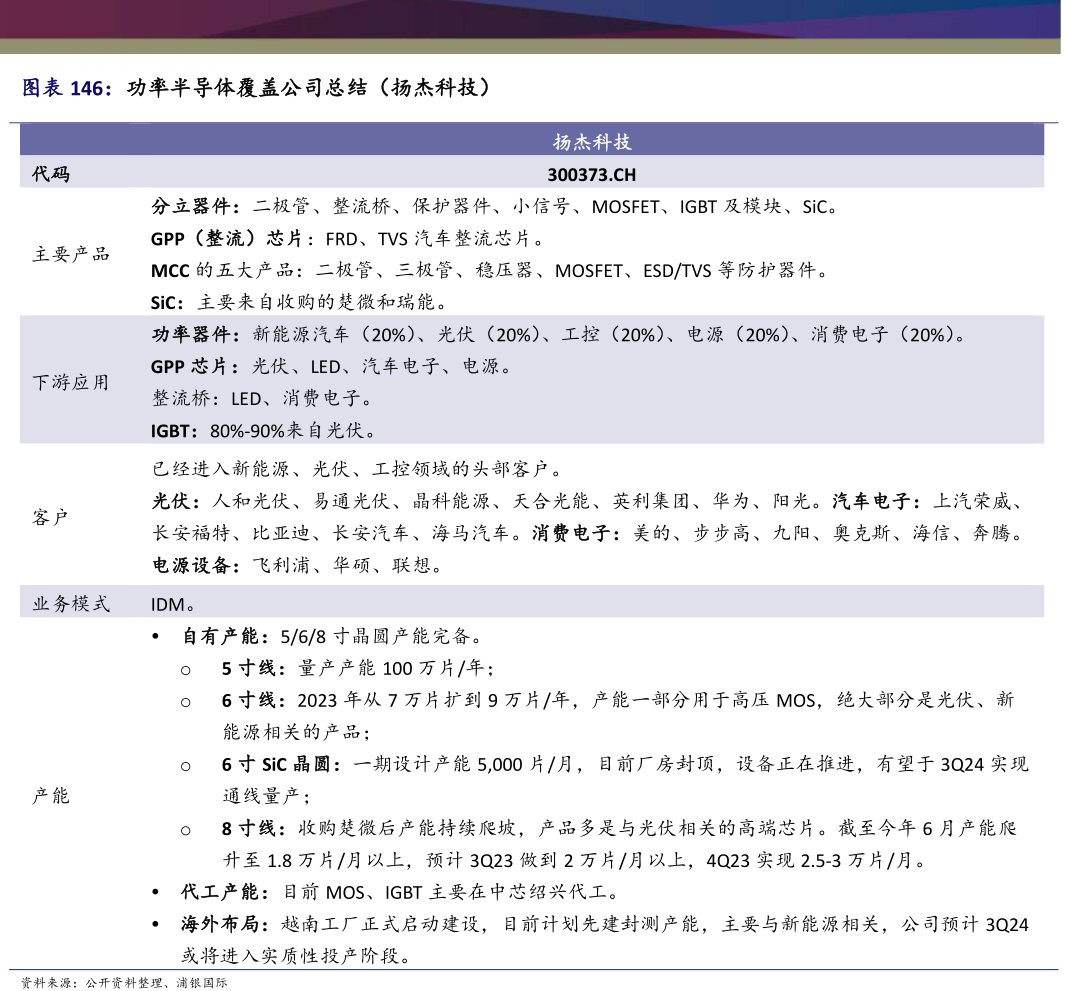
Task: Select the header cell 扬杰科技
Action: click(x=592, y=142)
